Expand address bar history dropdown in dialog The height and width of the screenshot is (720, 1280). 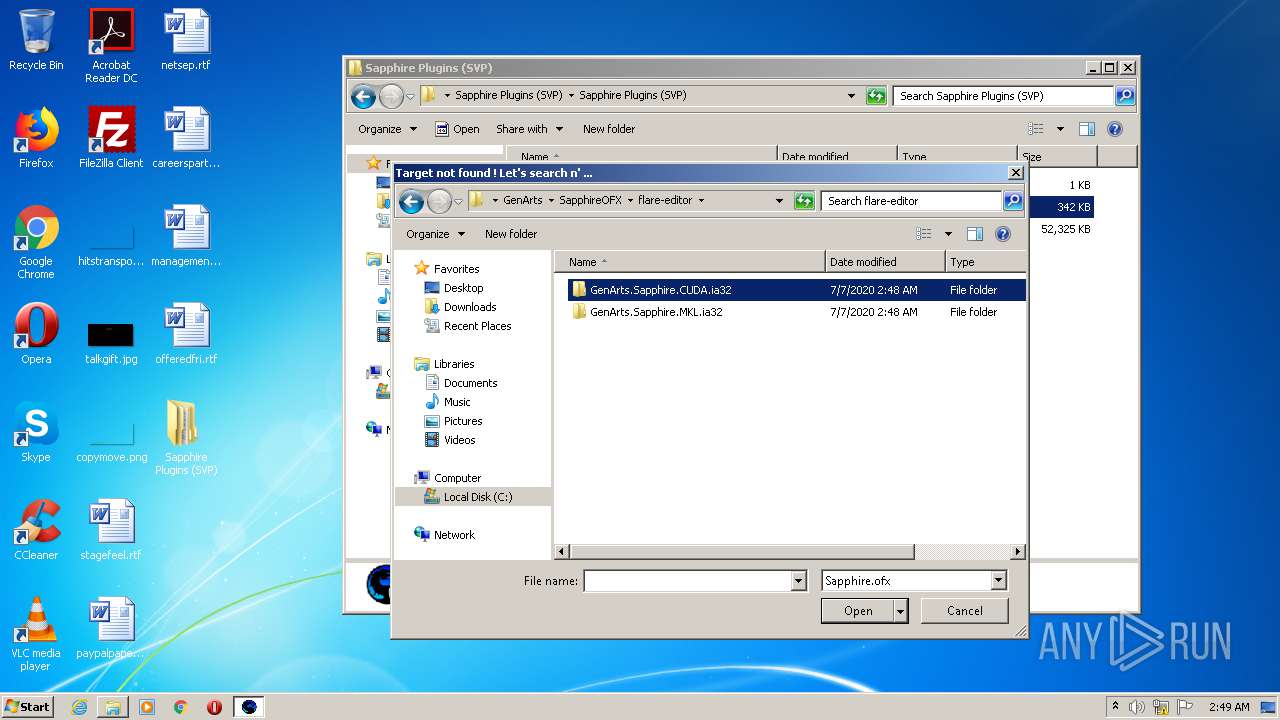tap(780, 201)
